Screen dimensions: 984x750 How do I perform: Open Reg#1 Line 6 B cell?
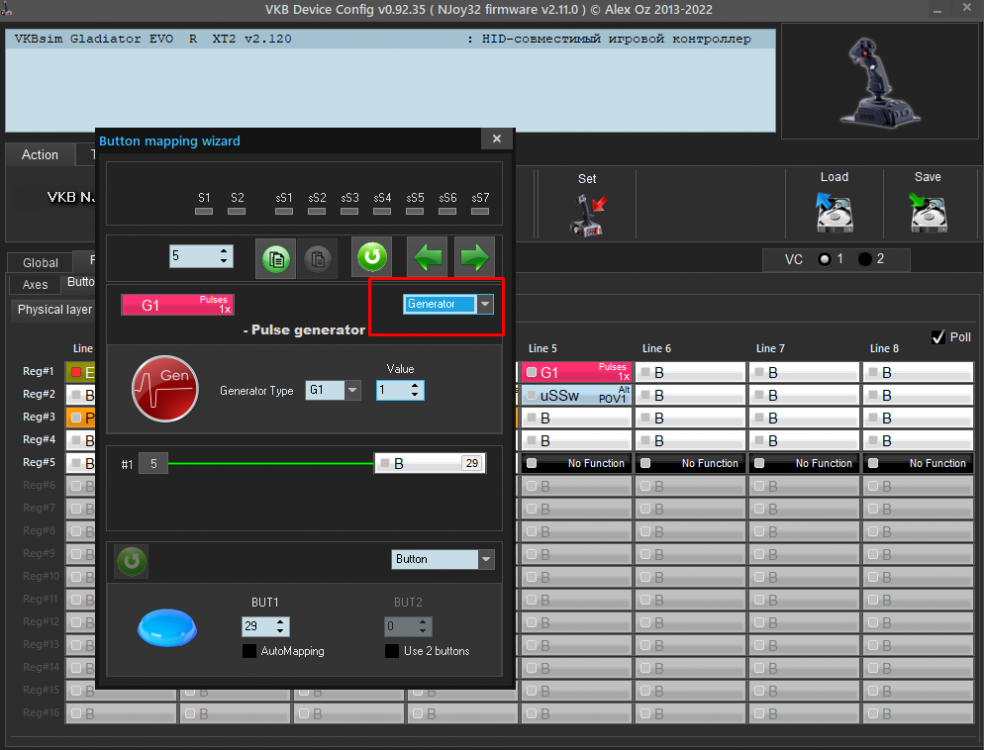click(x=690, y=372)
